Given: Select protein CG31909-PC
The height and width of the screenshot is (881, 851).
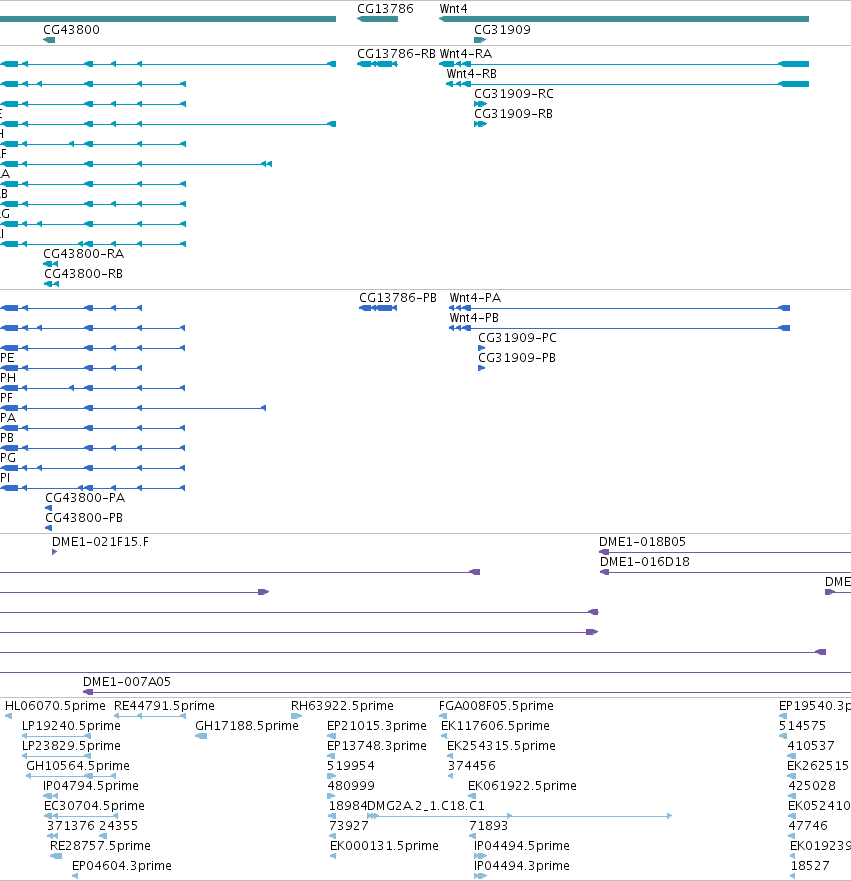Looking at the screenshot, I should click(x=517, y=338).
